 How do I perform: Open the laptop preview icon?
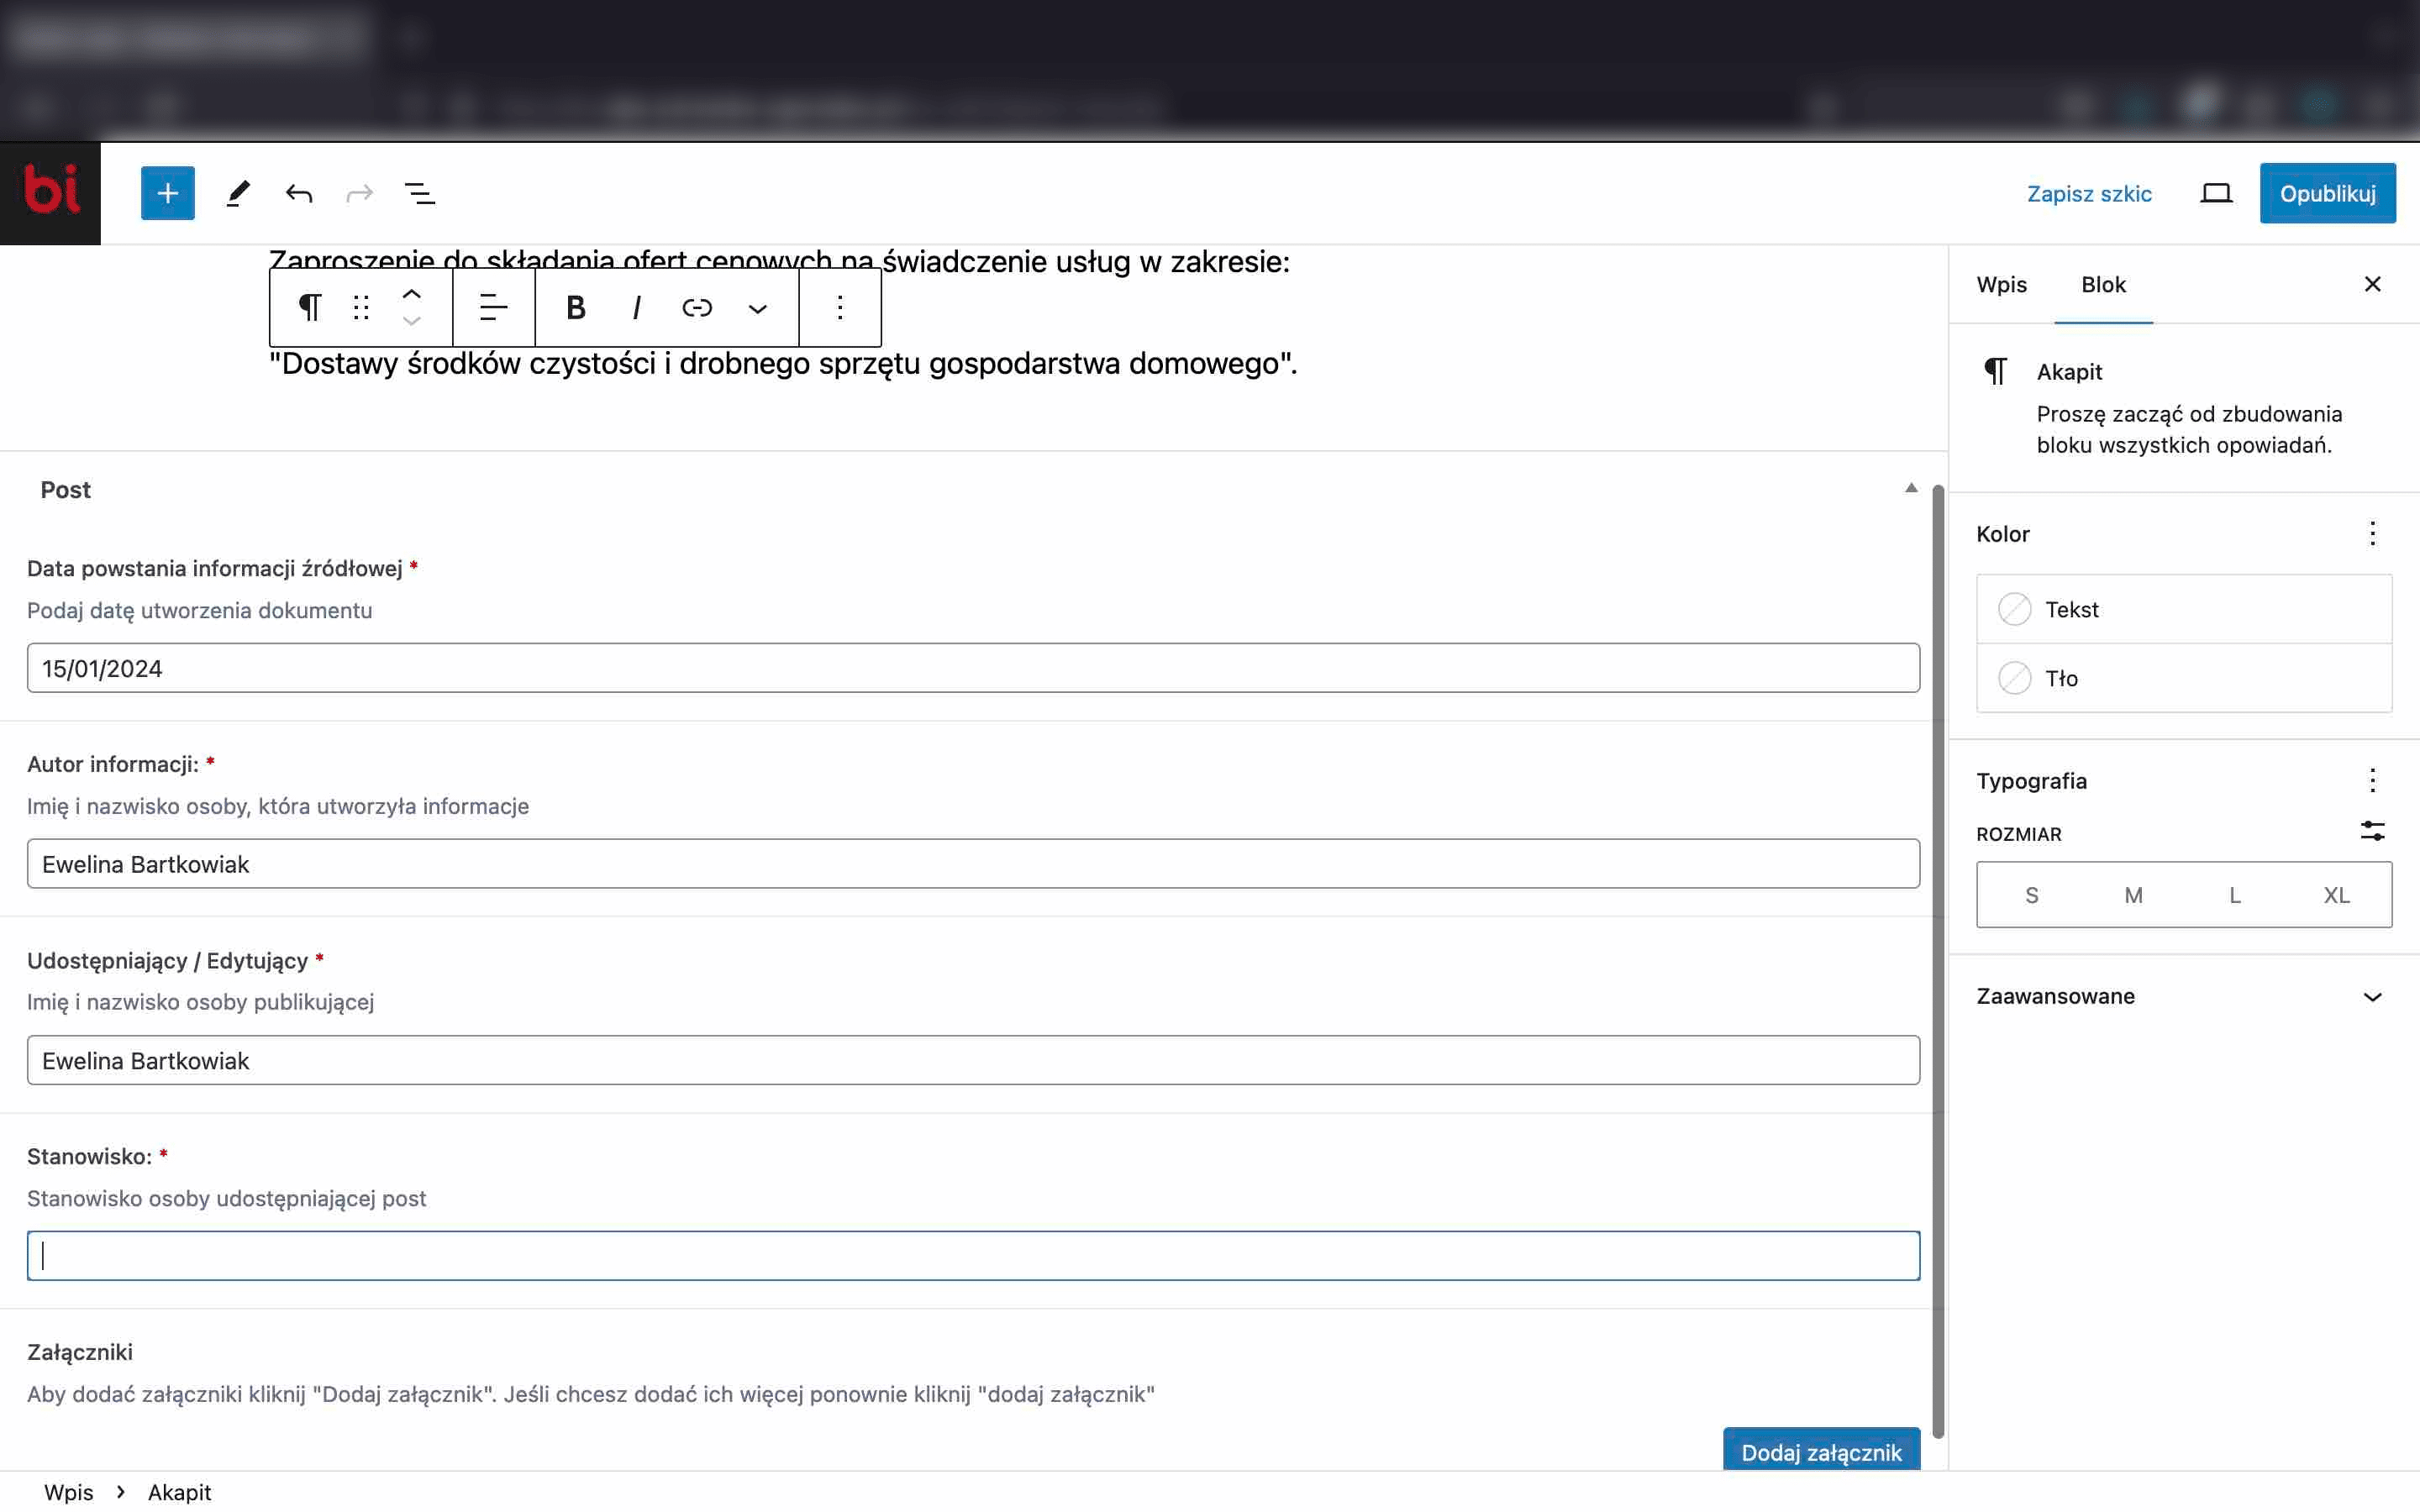tap(2216, 193)
